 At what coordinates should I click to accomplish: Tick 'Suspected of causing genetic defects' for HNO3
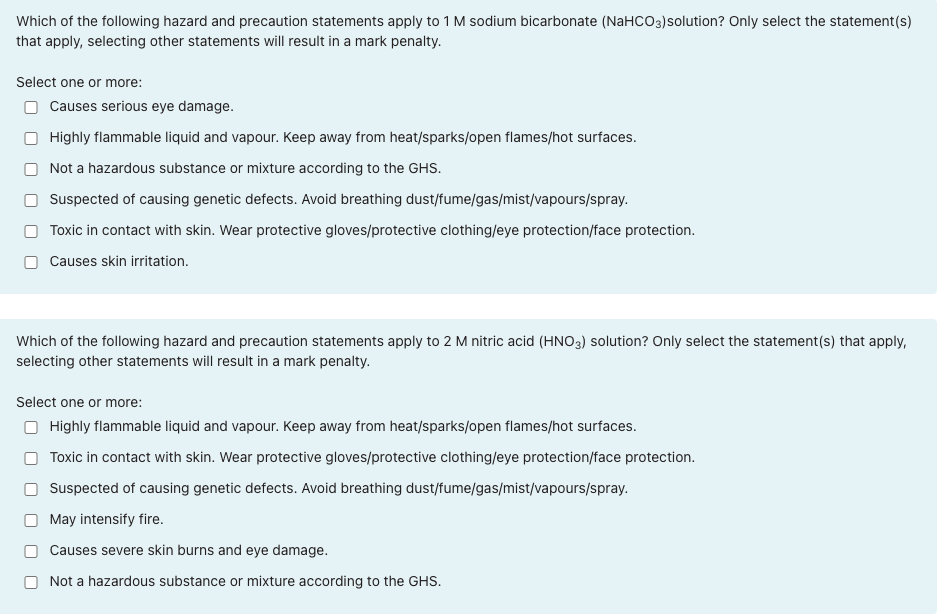click(x=31, y=489)
